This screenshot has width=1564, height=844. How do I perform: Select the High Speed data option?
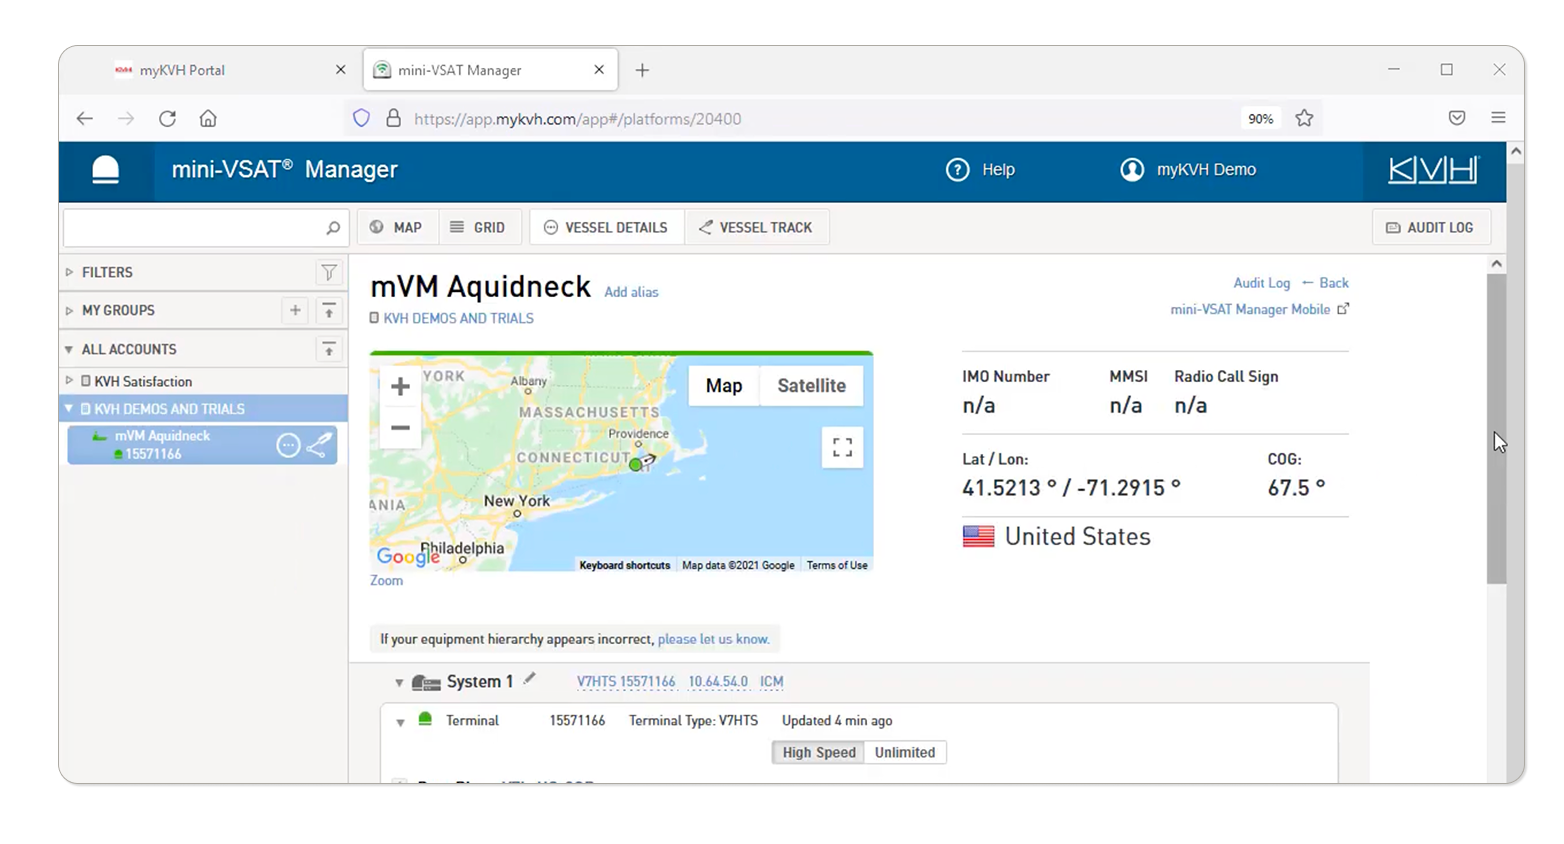pos(818,753)
